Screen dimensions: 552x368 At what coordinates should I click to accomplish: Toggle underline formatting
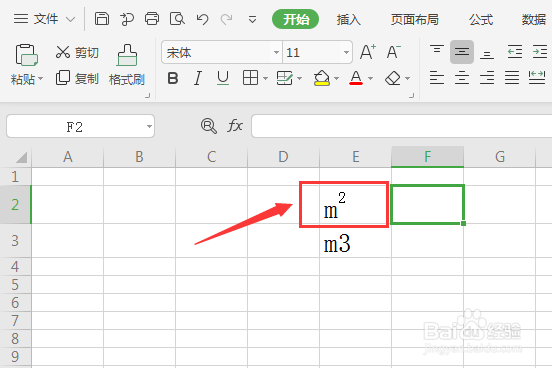tap(223, 78)
